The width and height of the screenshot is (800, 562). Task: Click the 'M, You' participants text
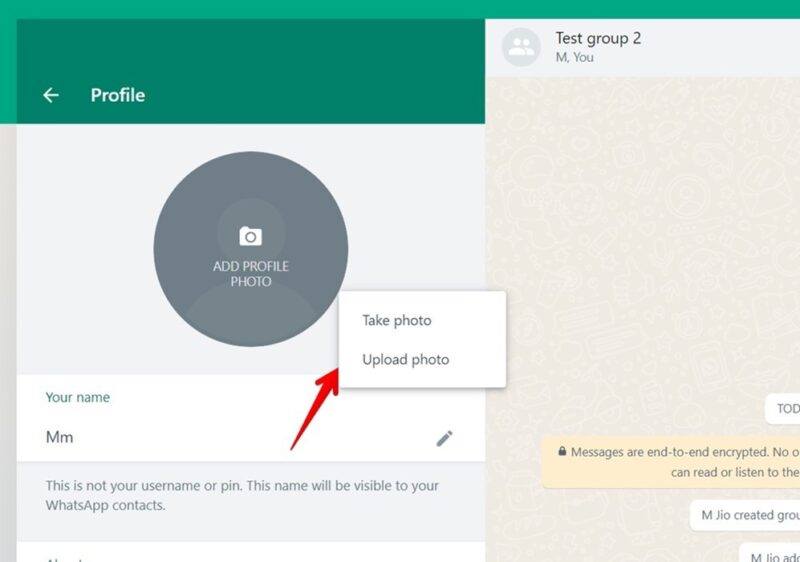tap(574, 58)
